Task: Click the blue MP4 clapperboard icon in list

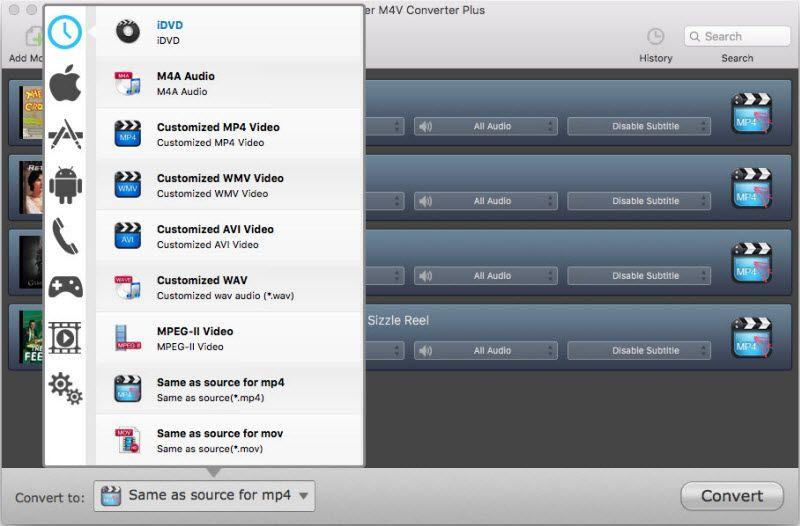Action: [x=128, y=134]
